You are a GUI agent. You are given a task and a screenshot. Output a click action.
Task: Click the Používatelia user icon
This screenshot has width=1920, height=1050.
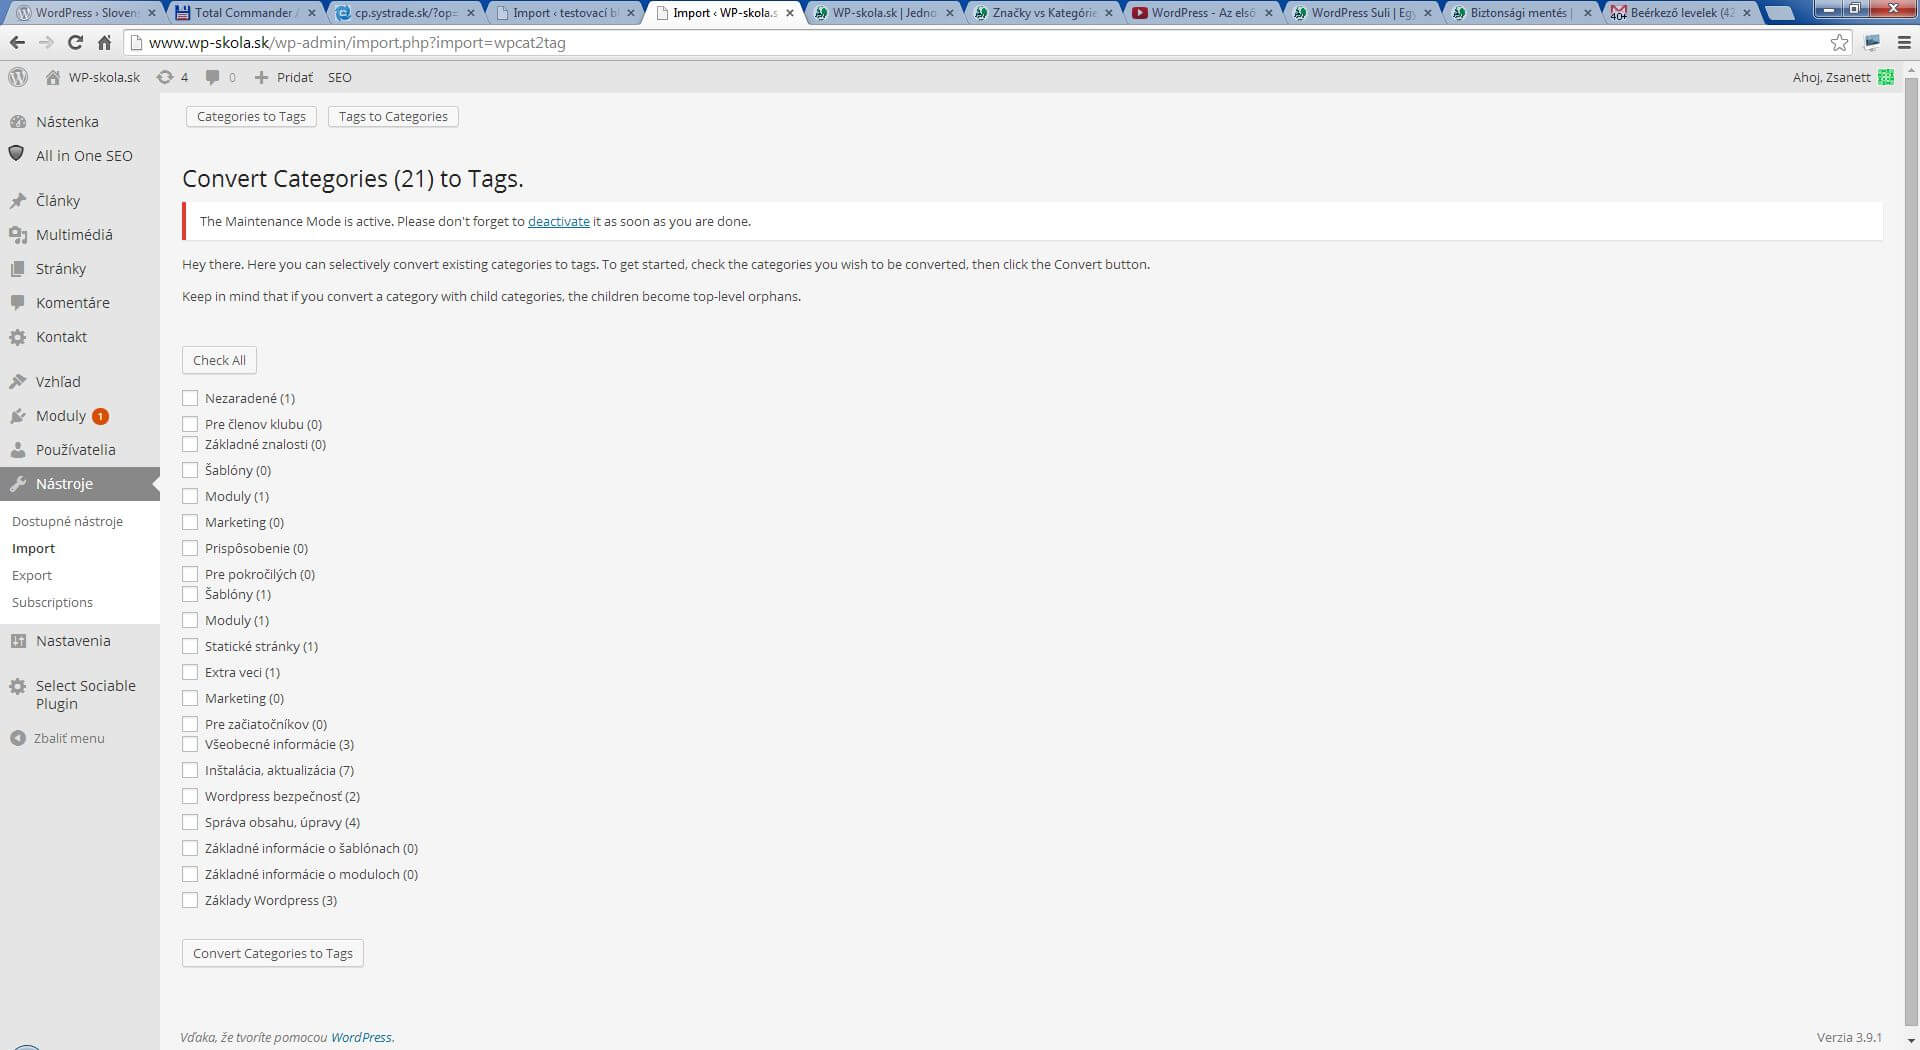(x=17, y=450)
